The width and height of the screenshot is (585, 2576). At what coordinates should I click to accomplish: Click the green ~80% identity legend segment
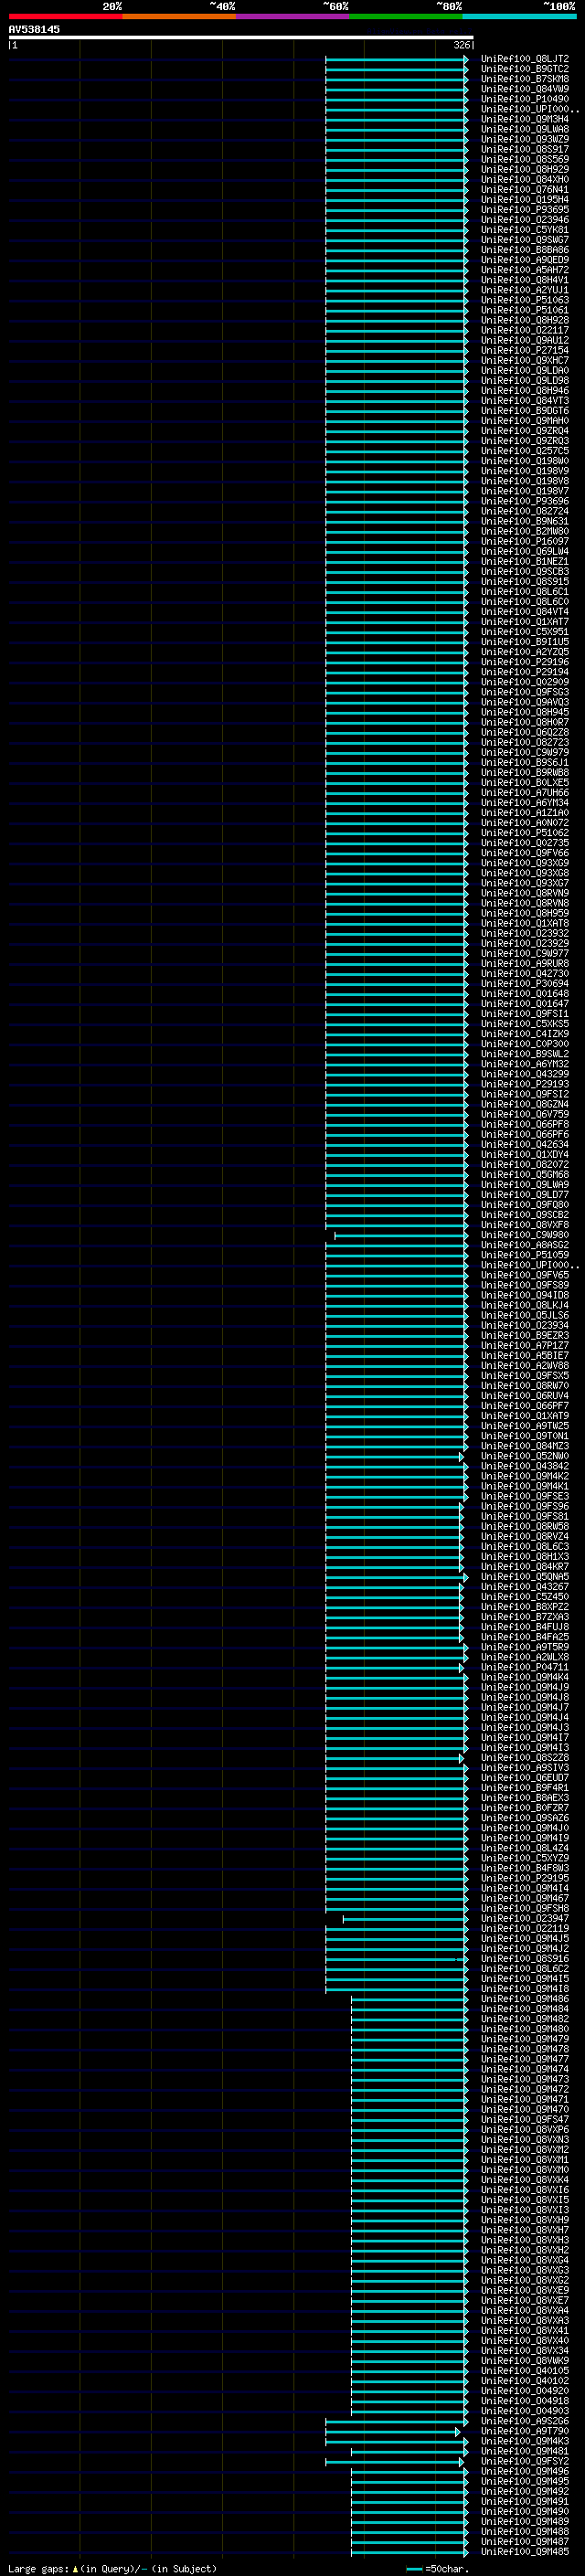(x=405, y=16)
